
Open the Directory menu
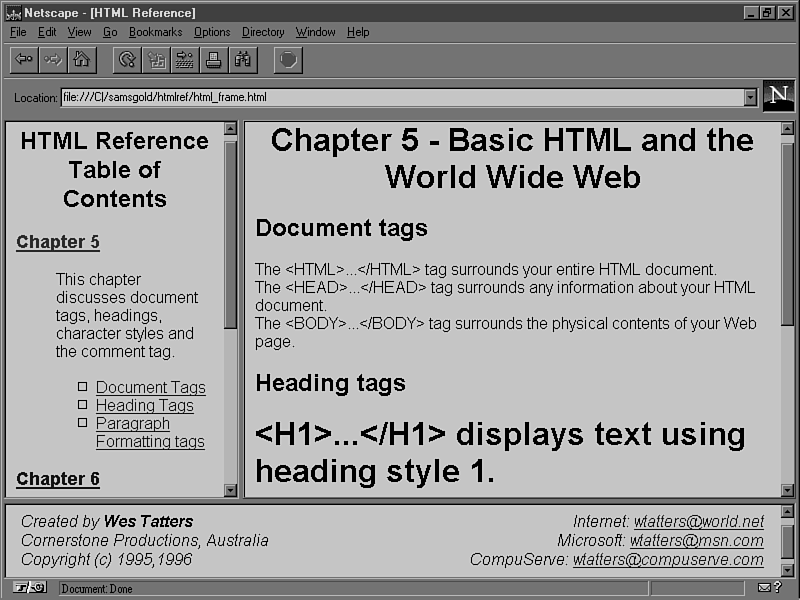pyautogui.click(x=263, y=32)
